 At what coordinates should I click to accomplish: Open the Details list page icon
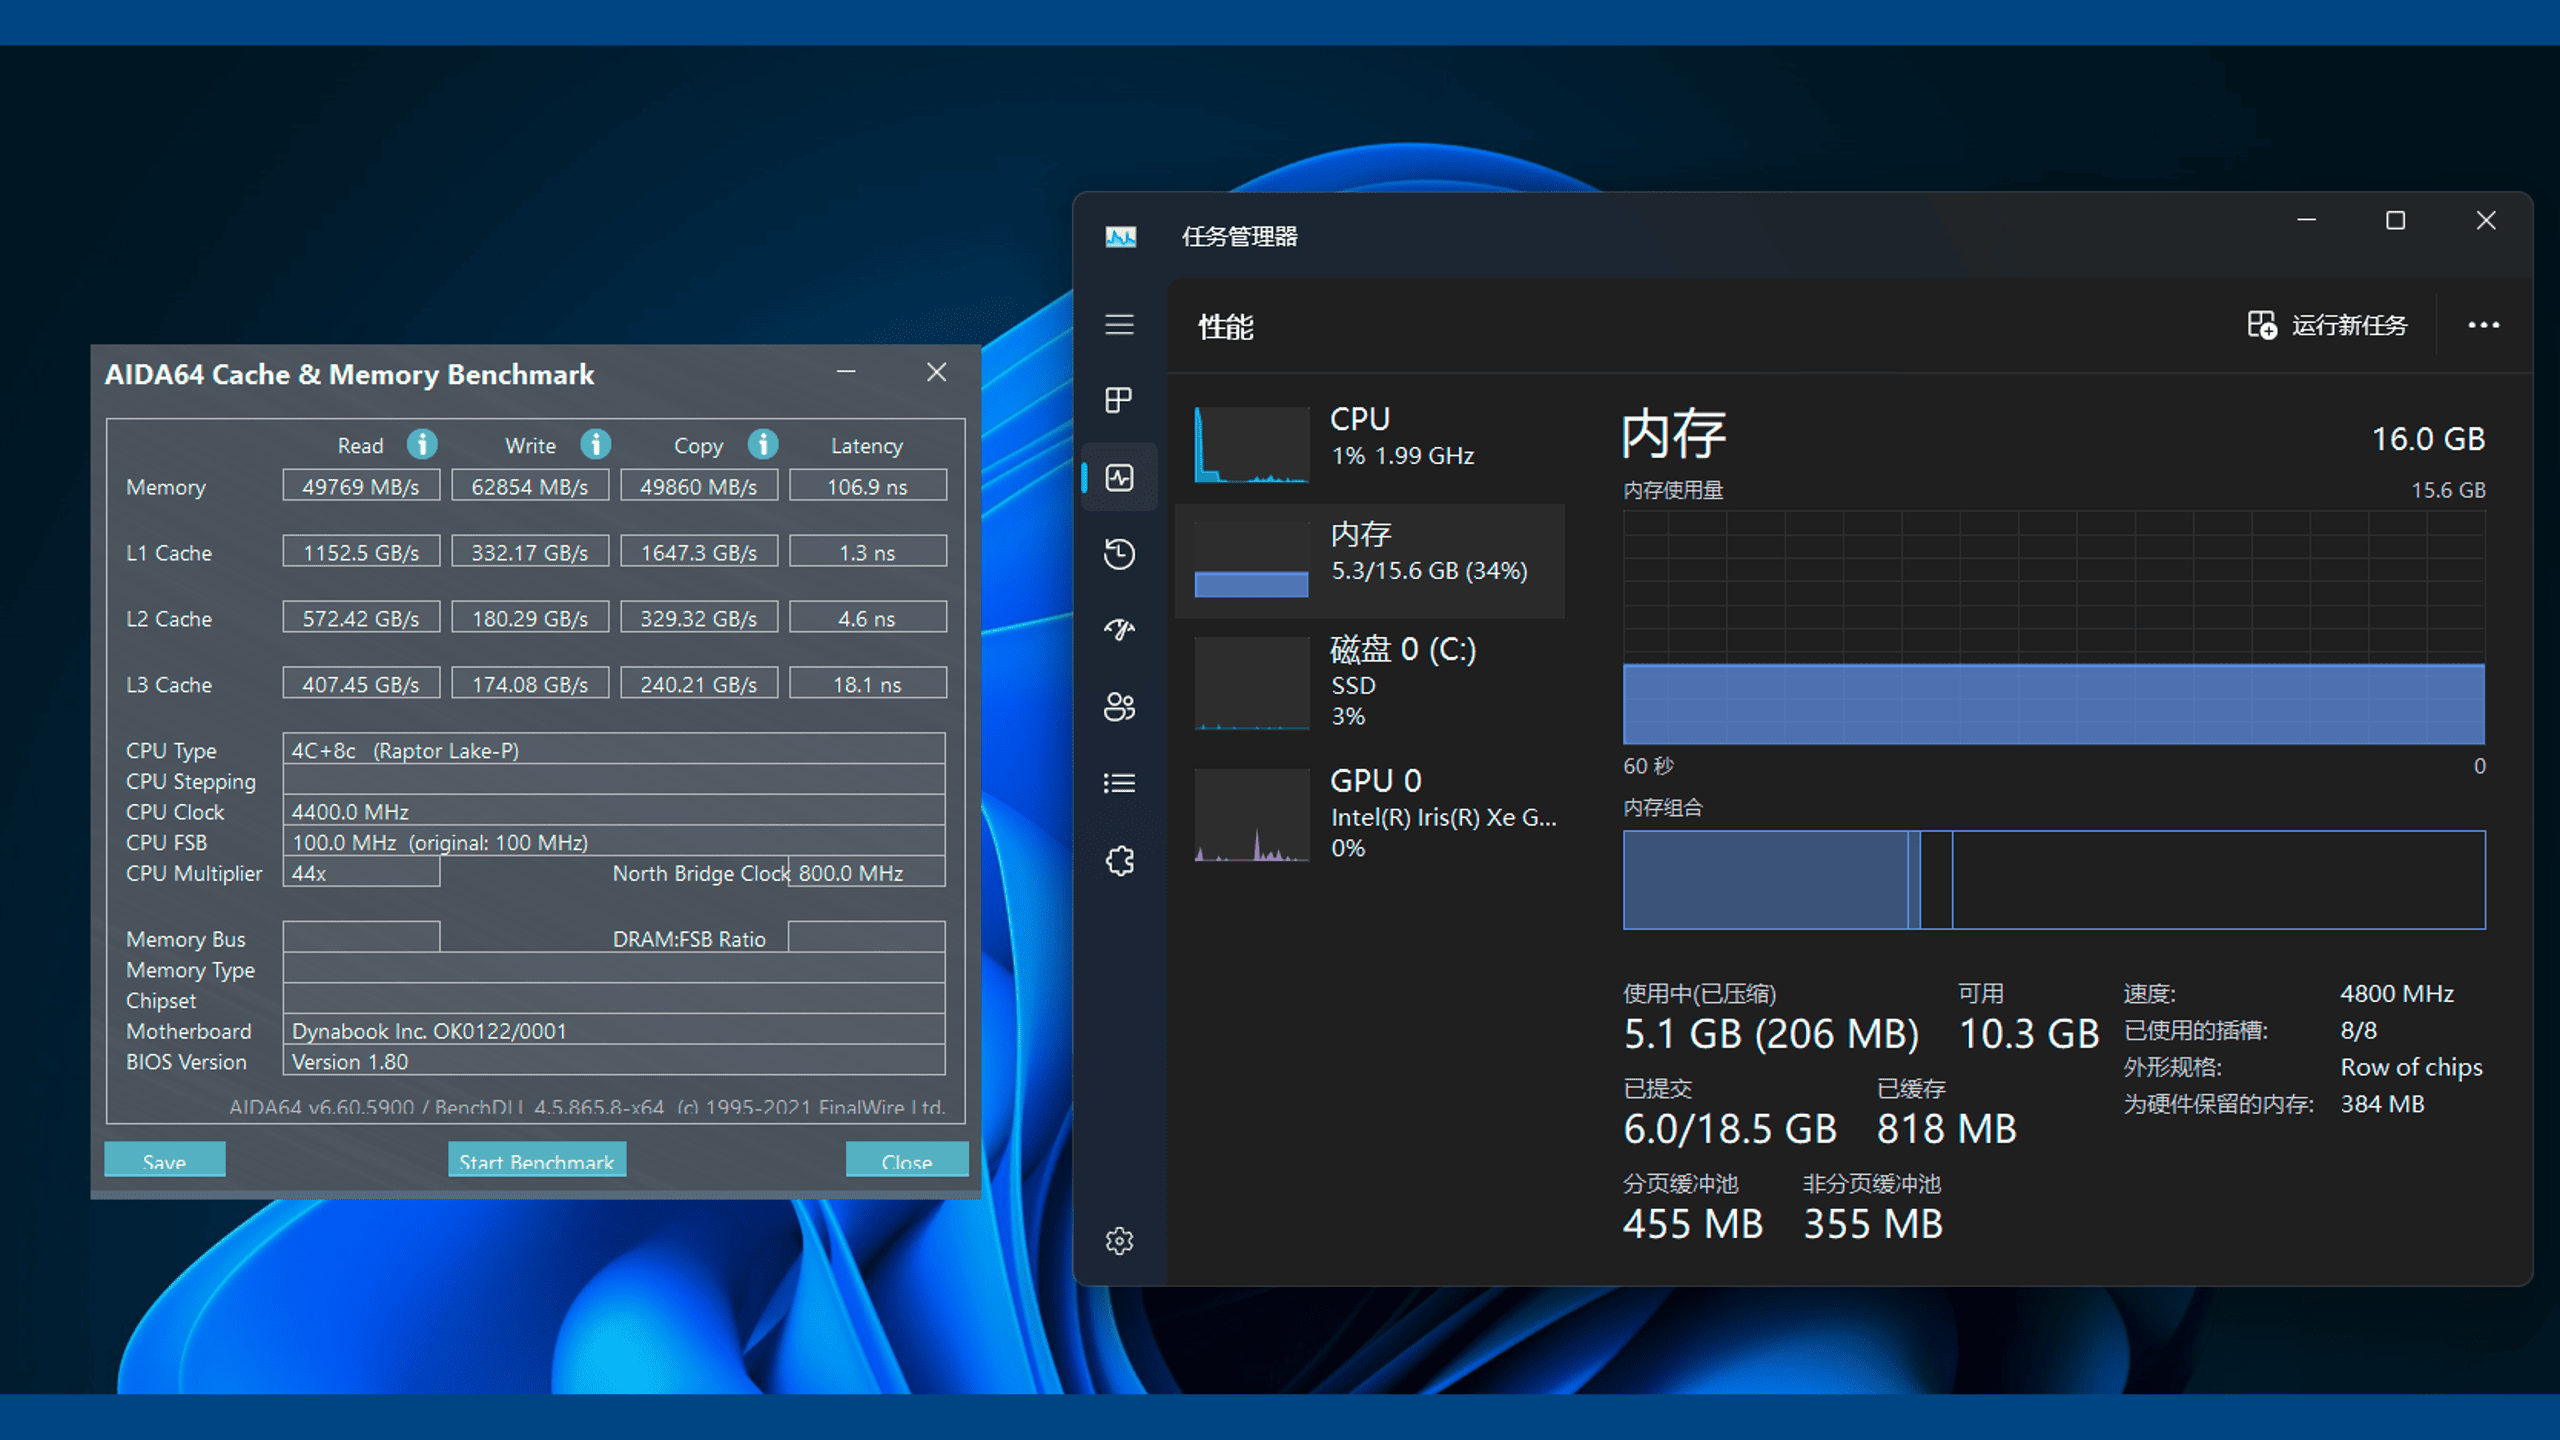tap(1119, 783)
